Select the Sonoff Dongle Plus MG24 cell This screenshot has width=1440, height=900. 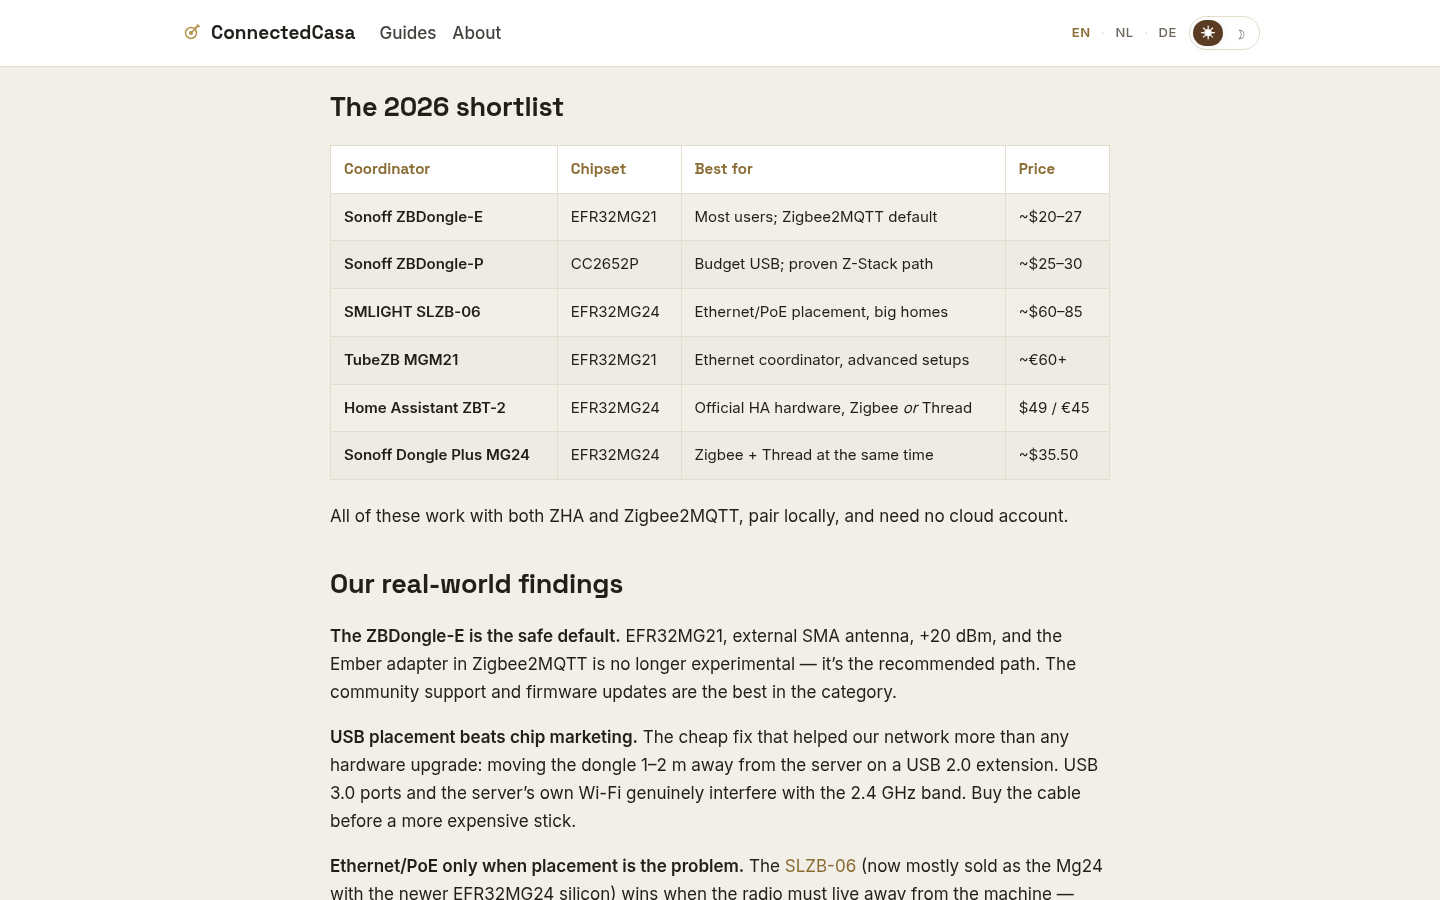[x=444, y=455]
